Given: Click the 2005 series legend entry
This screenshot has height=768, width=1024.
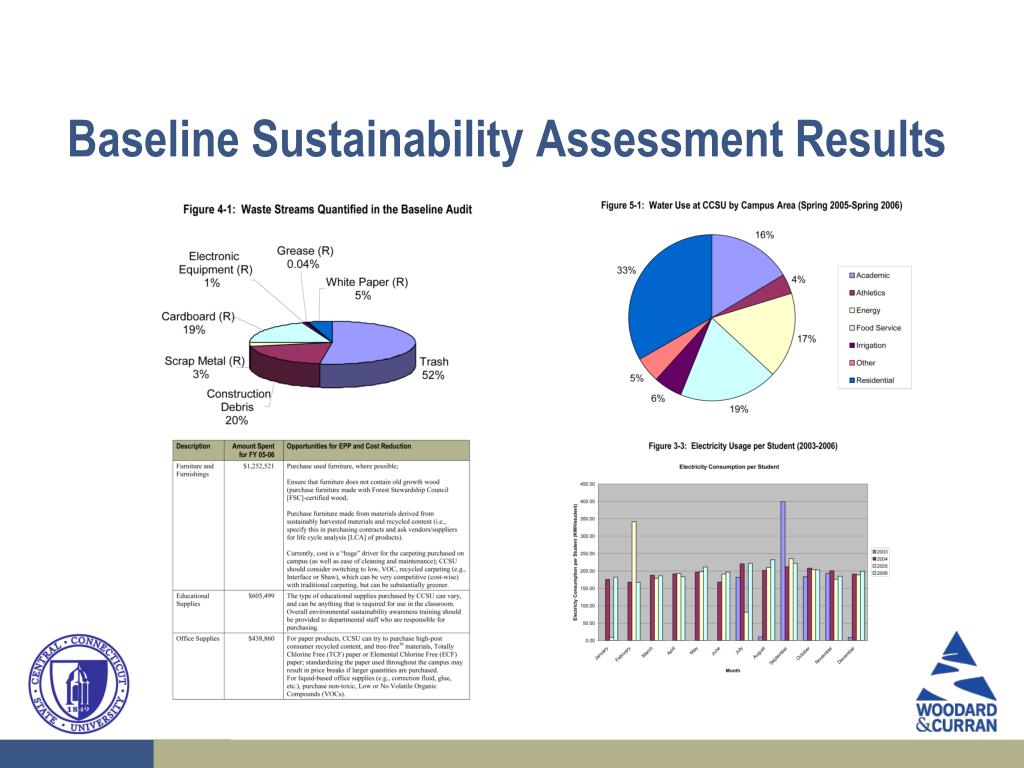Looking at the screenshot, I should pos(880,566).
